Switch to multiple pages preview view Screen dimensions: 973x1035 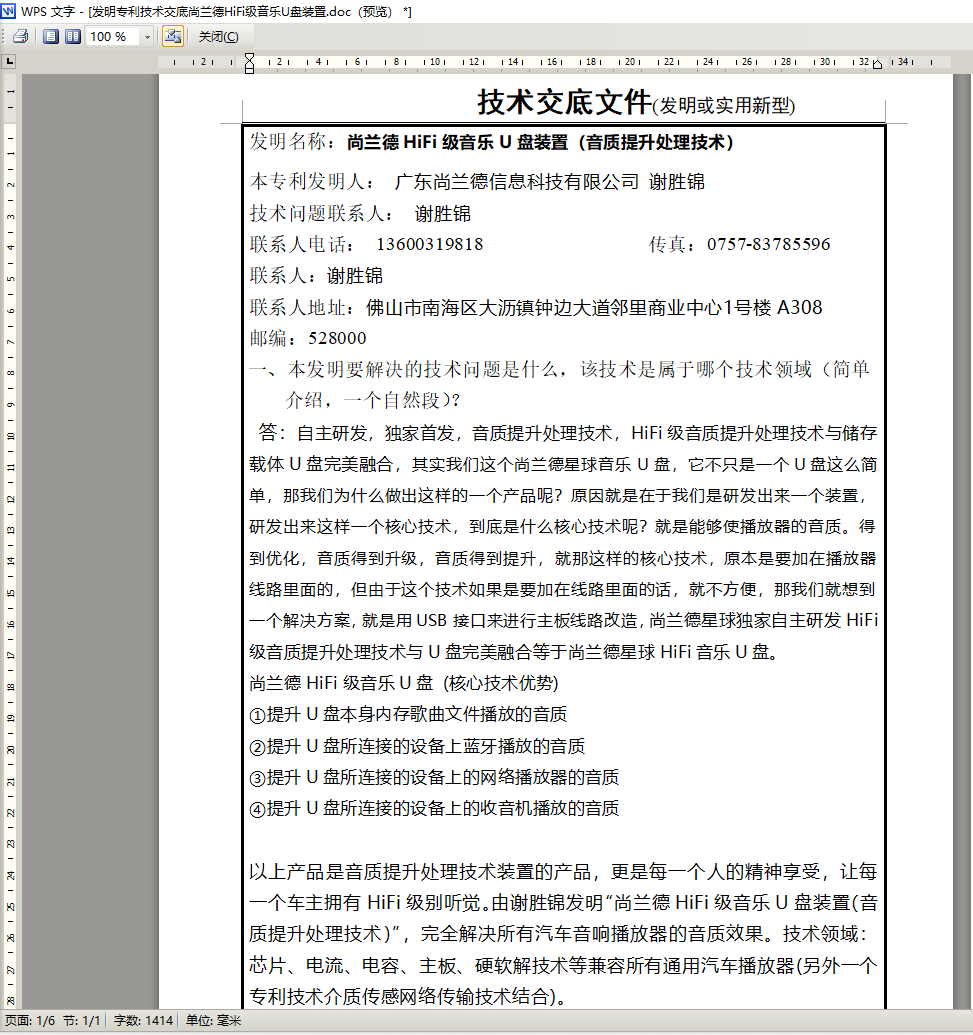tap(72, 37)
